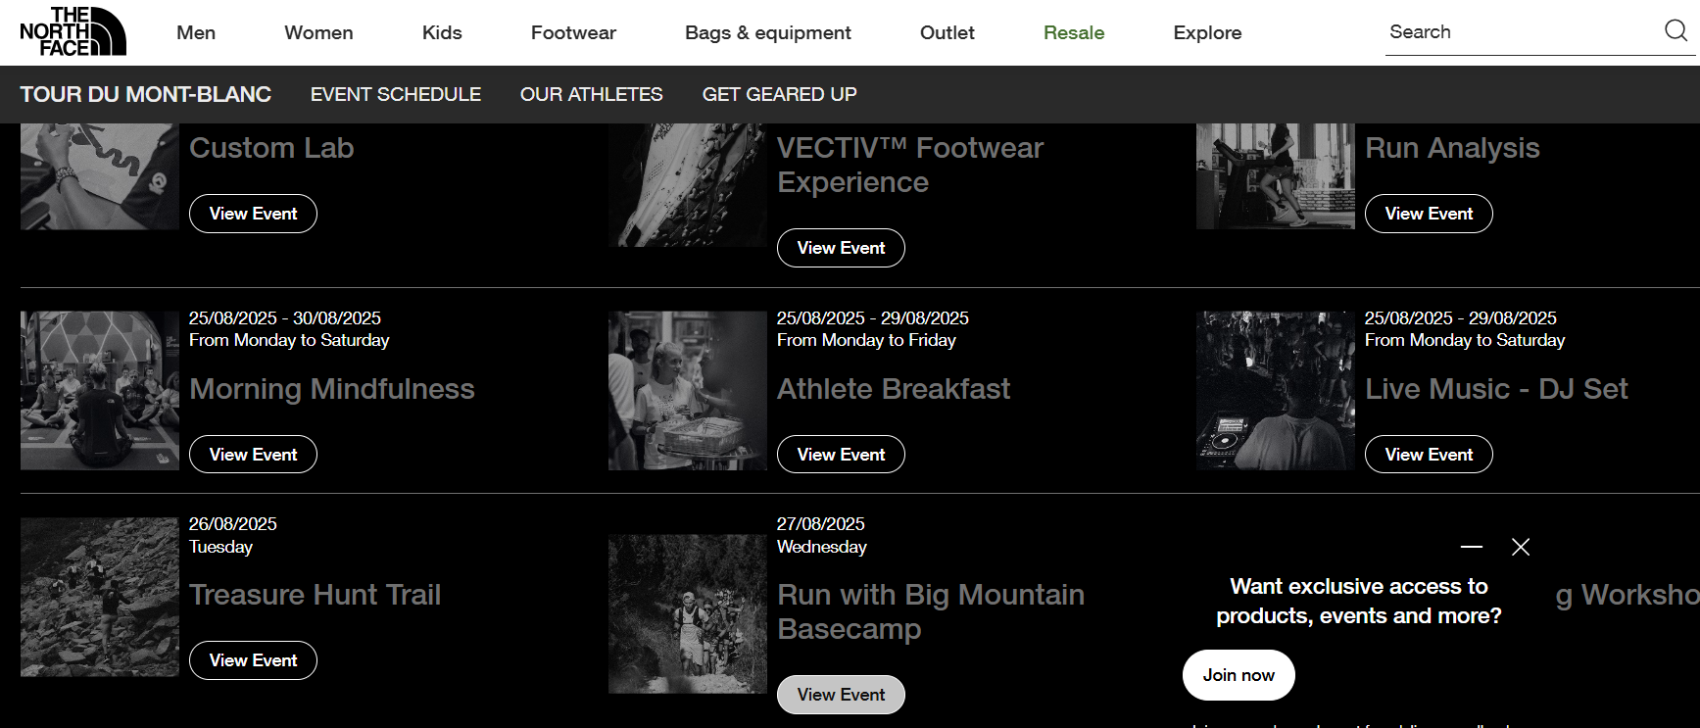Click the Join now button
1700x728 pixels.
(x=1238, y=675)
